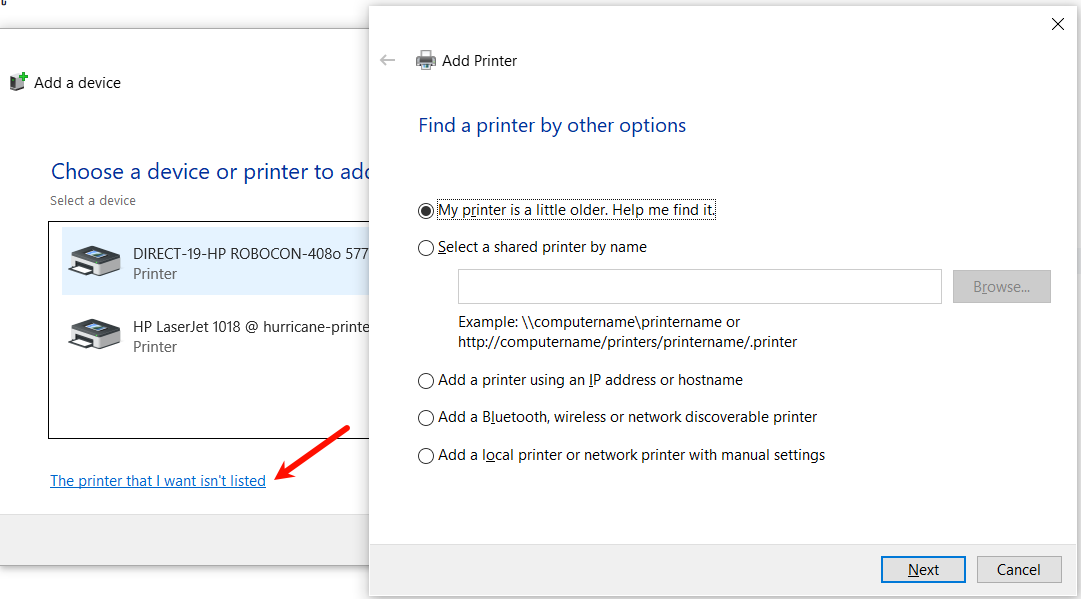This screenshot has width=1081, height=599.
Task: Close the Add Printer dialog
Action: (1058, 24)
